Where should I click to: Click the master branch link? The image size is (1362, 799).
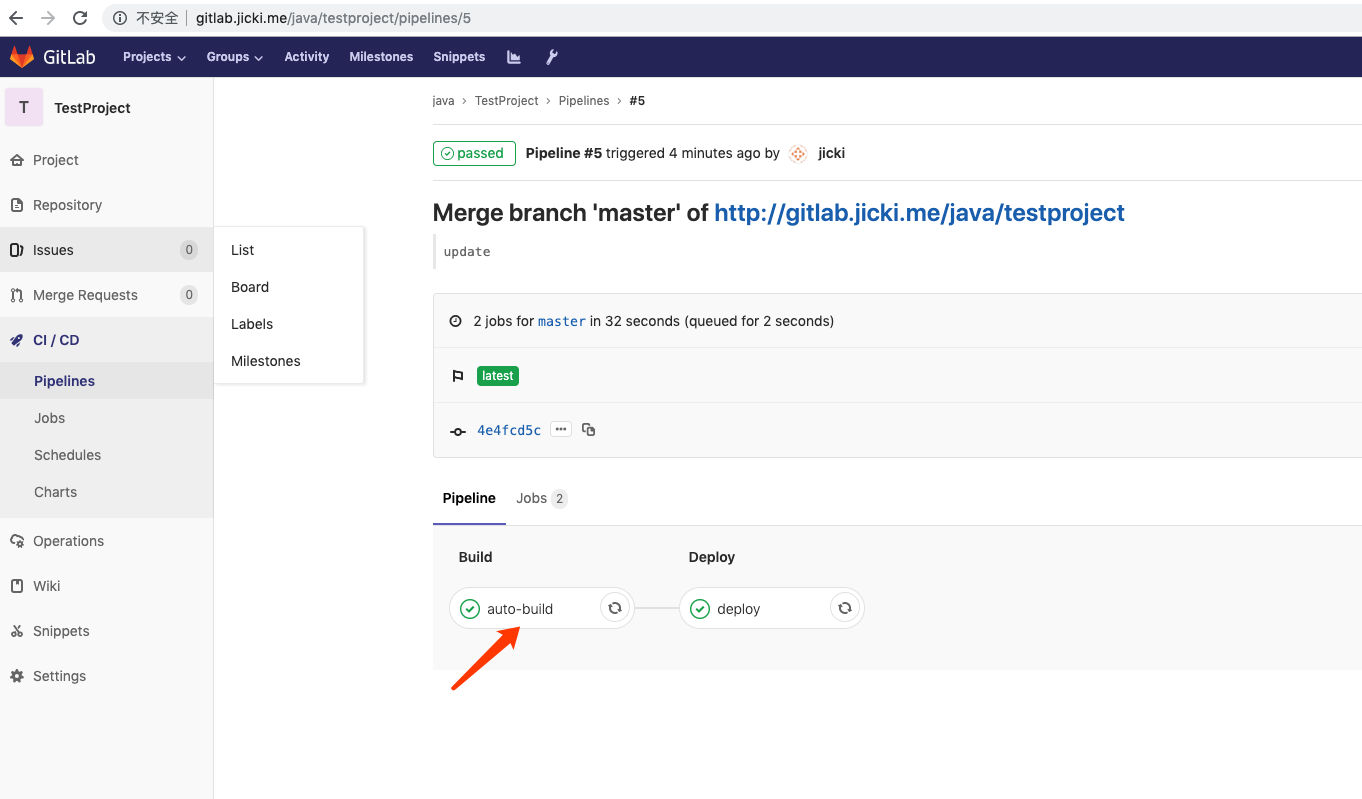[561, 321]
